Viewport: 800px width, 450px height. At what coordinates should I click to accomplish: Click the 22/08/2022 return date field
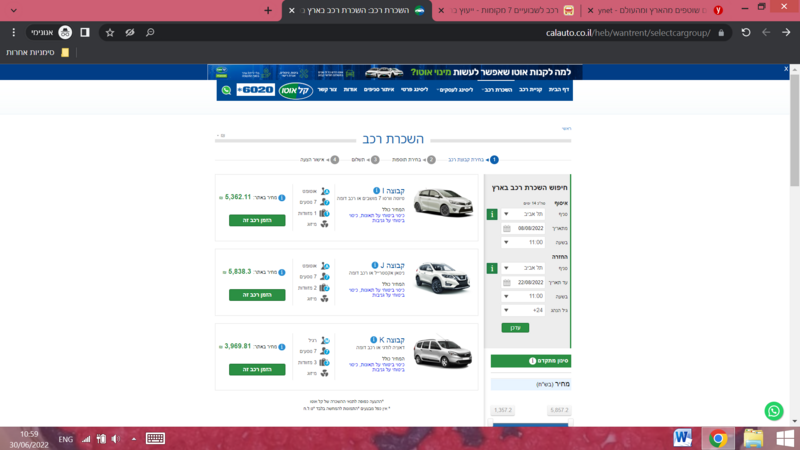[523, 282]
